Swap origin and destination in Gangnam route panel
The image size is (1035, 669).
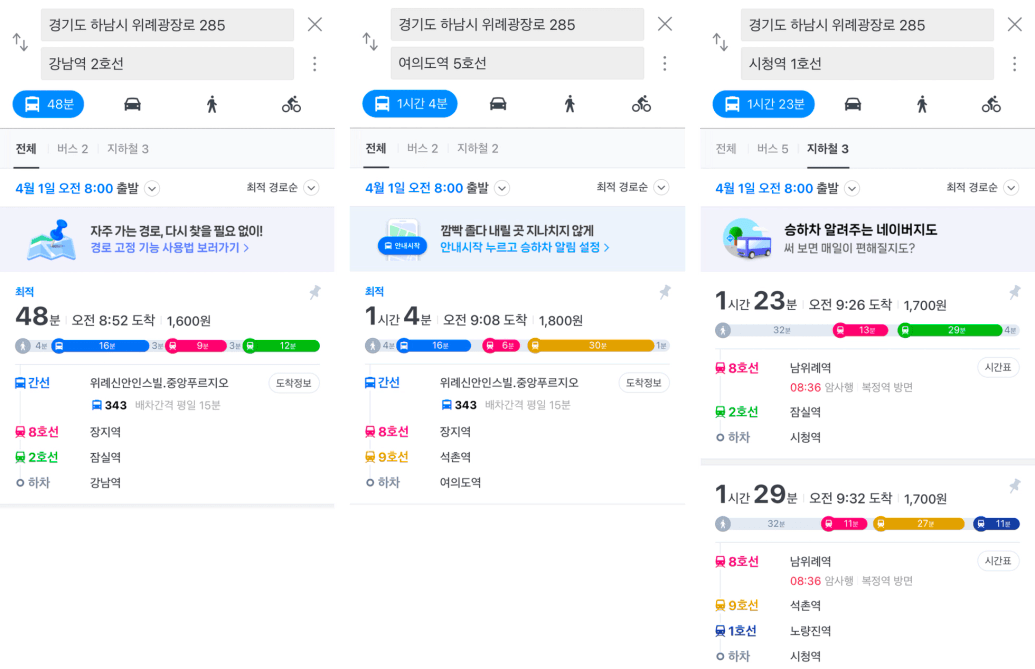20,43
